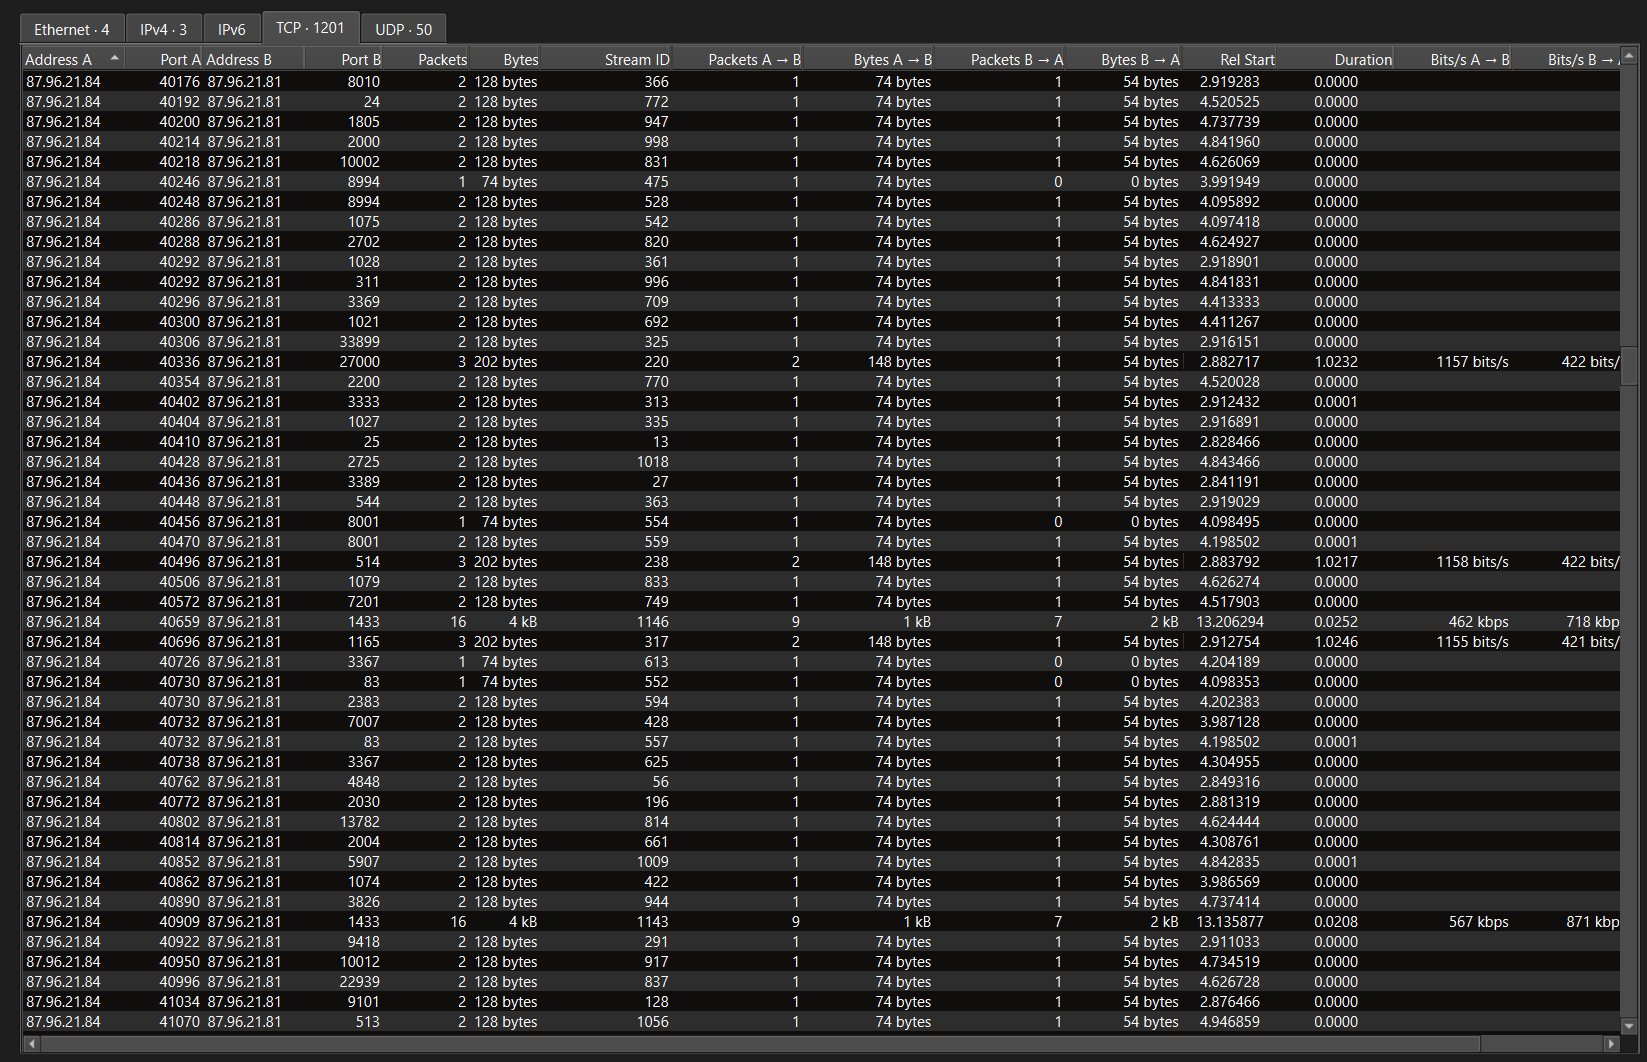Select row with Port B 27000

click(820, 362)
